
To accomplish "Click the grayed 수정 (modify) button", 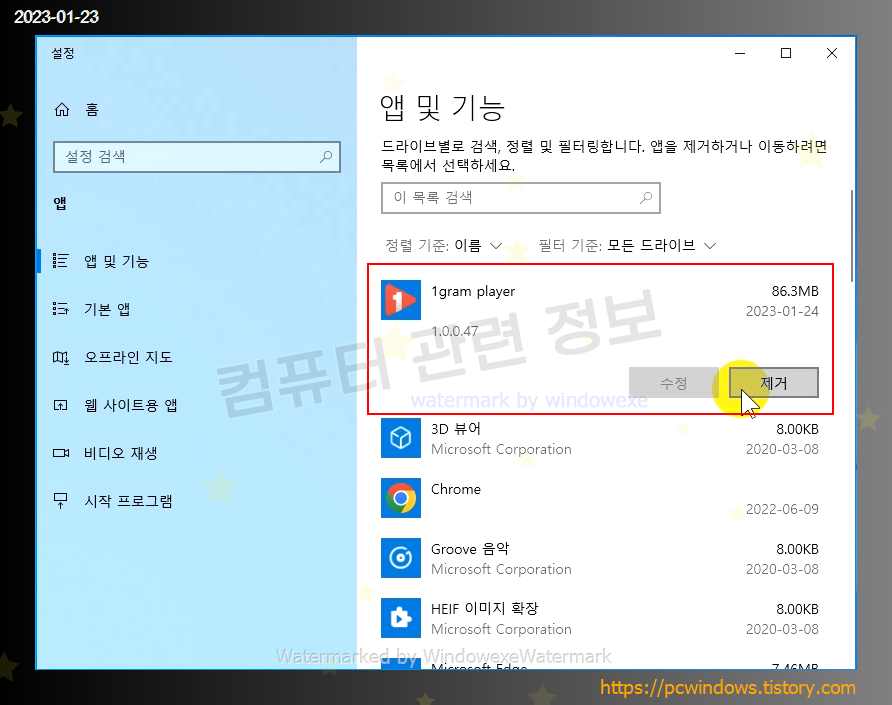I will [674, 383].
